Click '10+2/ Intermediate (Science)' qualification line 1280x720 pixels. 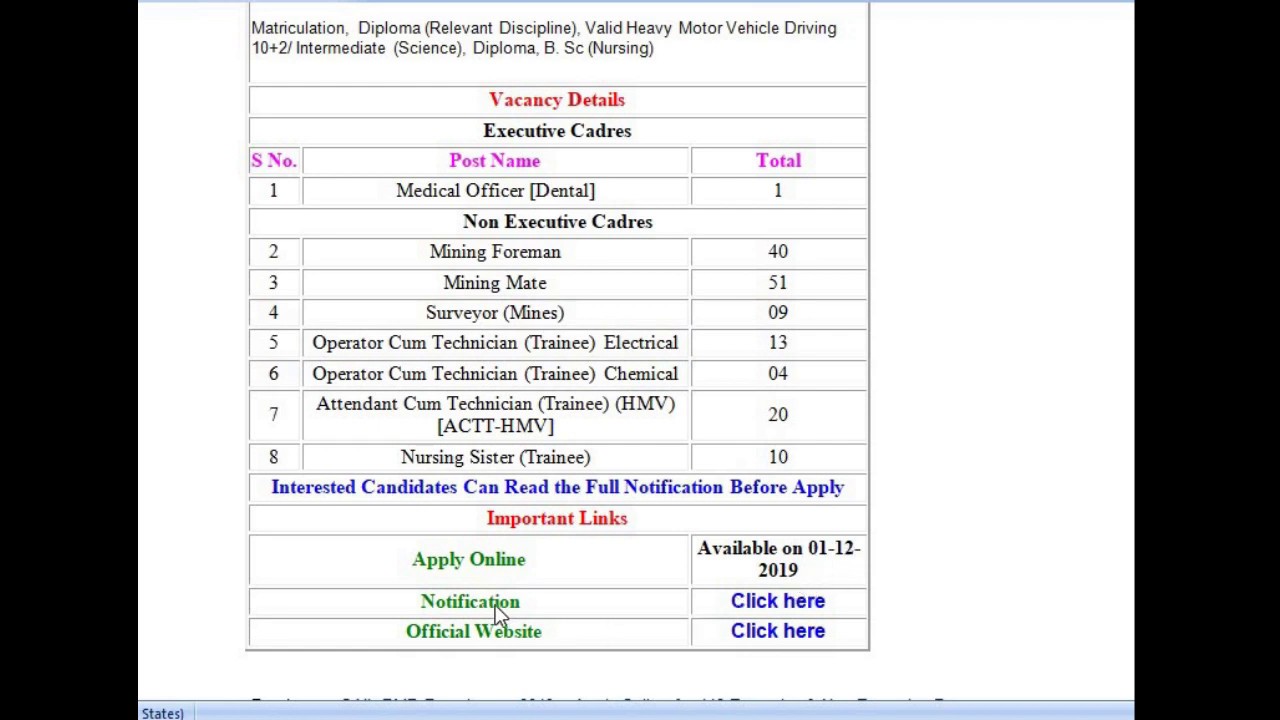452,48
